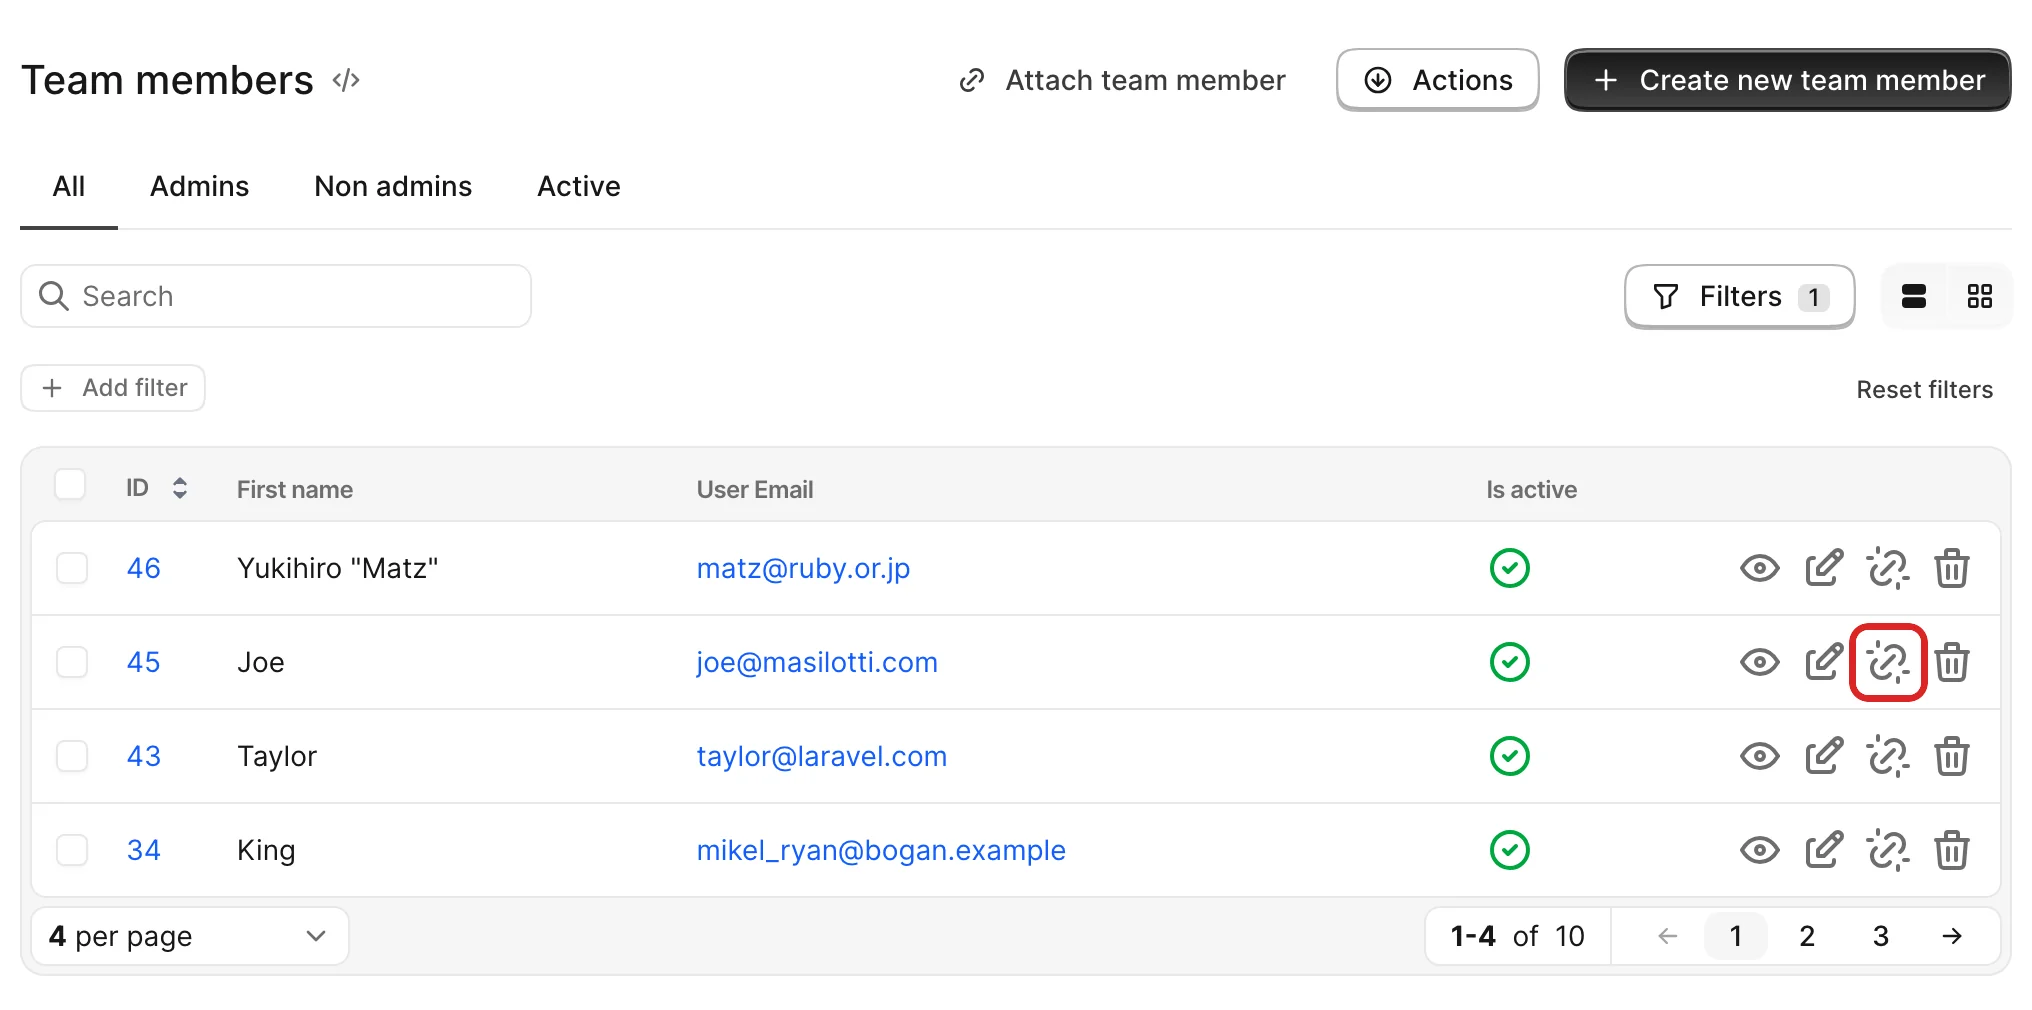The height and width of the screenshot is (1010, 2032).
Task: Delete the Taylor team member record
Action: [1951, 756]
